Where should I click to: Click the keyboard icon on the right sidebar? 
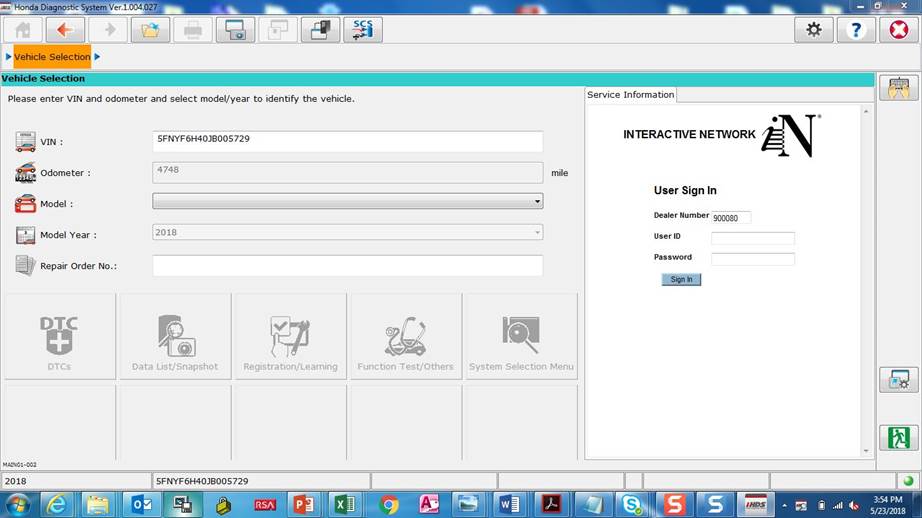(898, 88)
